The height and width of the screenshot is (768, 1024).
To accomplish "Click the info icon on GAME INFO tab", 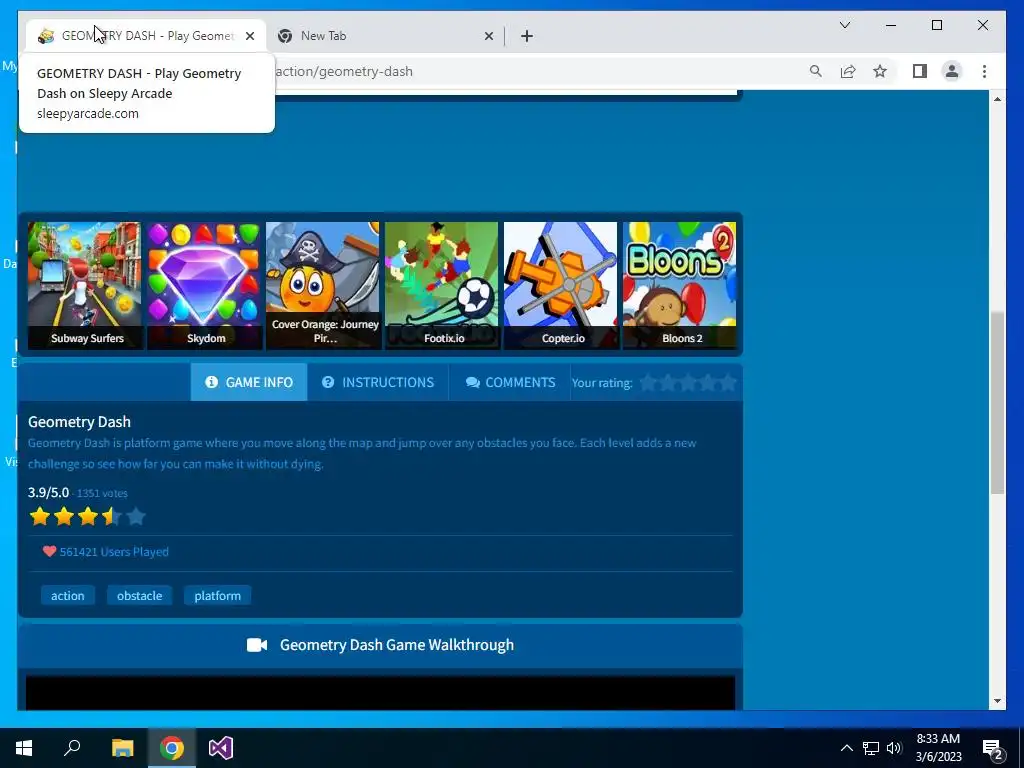I will pyautogui.click(x=212, y=382).
